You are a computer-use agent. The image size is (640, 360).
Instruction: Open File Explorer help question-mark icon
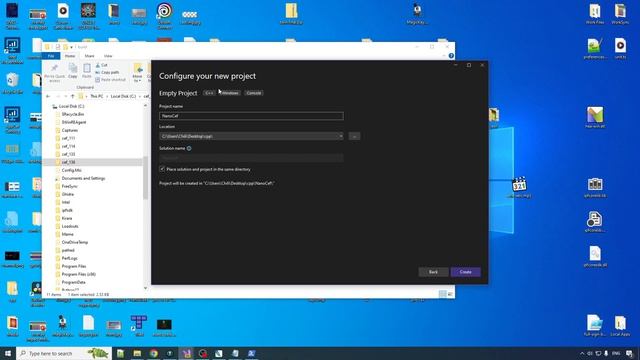point(451,56)
